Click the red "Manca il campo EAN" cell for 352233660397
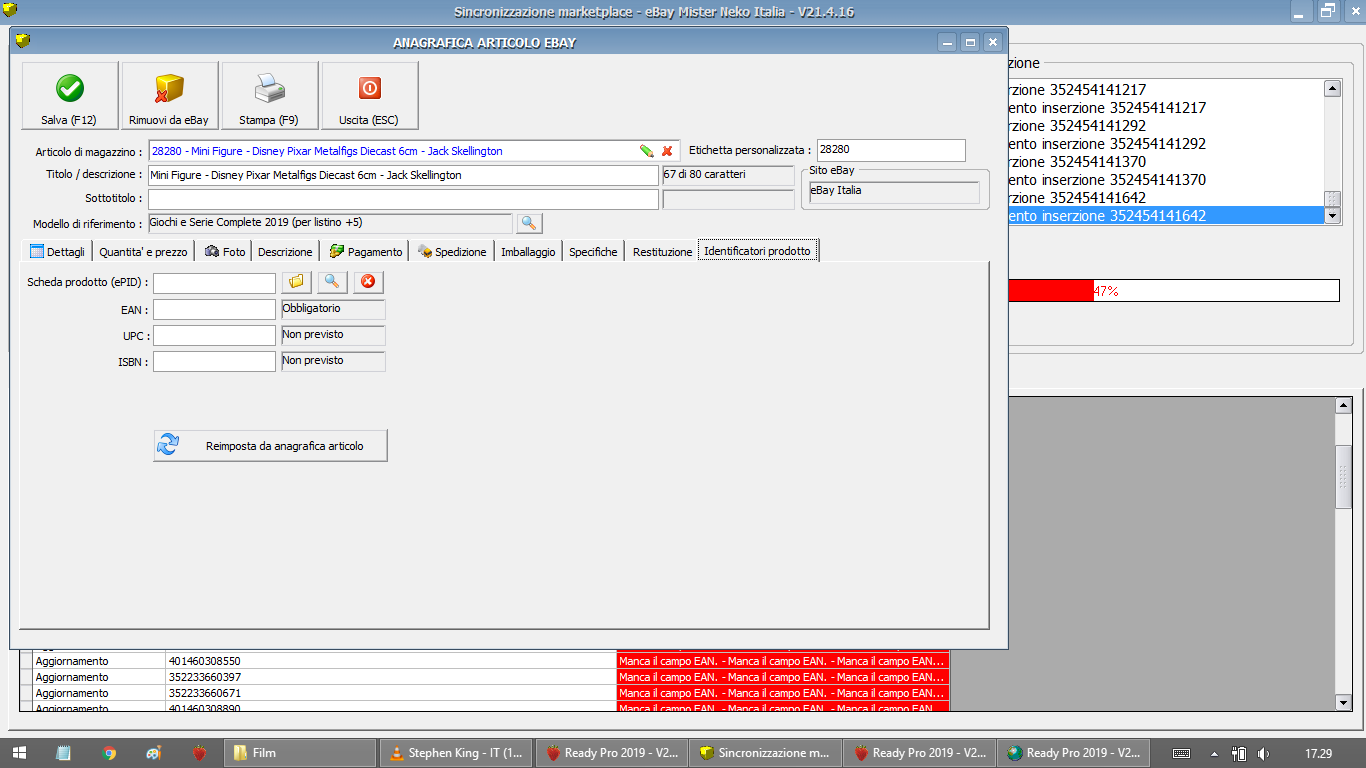 pos(783,677)
